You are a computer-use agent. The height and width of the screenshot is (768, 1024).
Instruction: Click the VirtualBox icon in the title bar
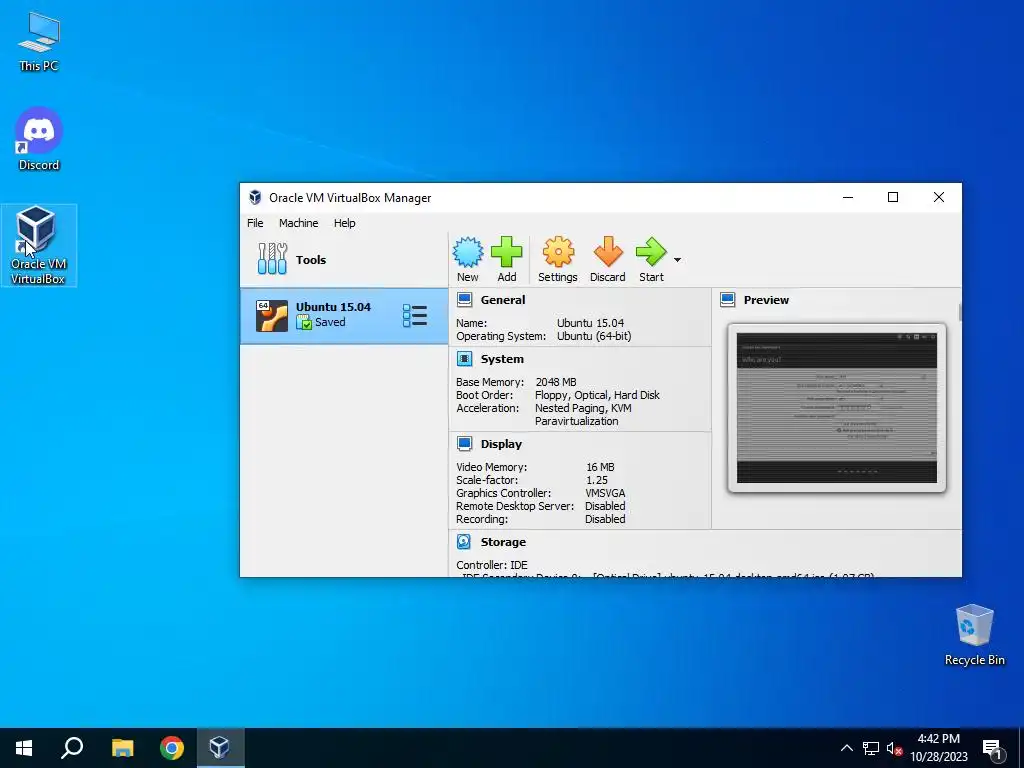(x=255, y=197)
